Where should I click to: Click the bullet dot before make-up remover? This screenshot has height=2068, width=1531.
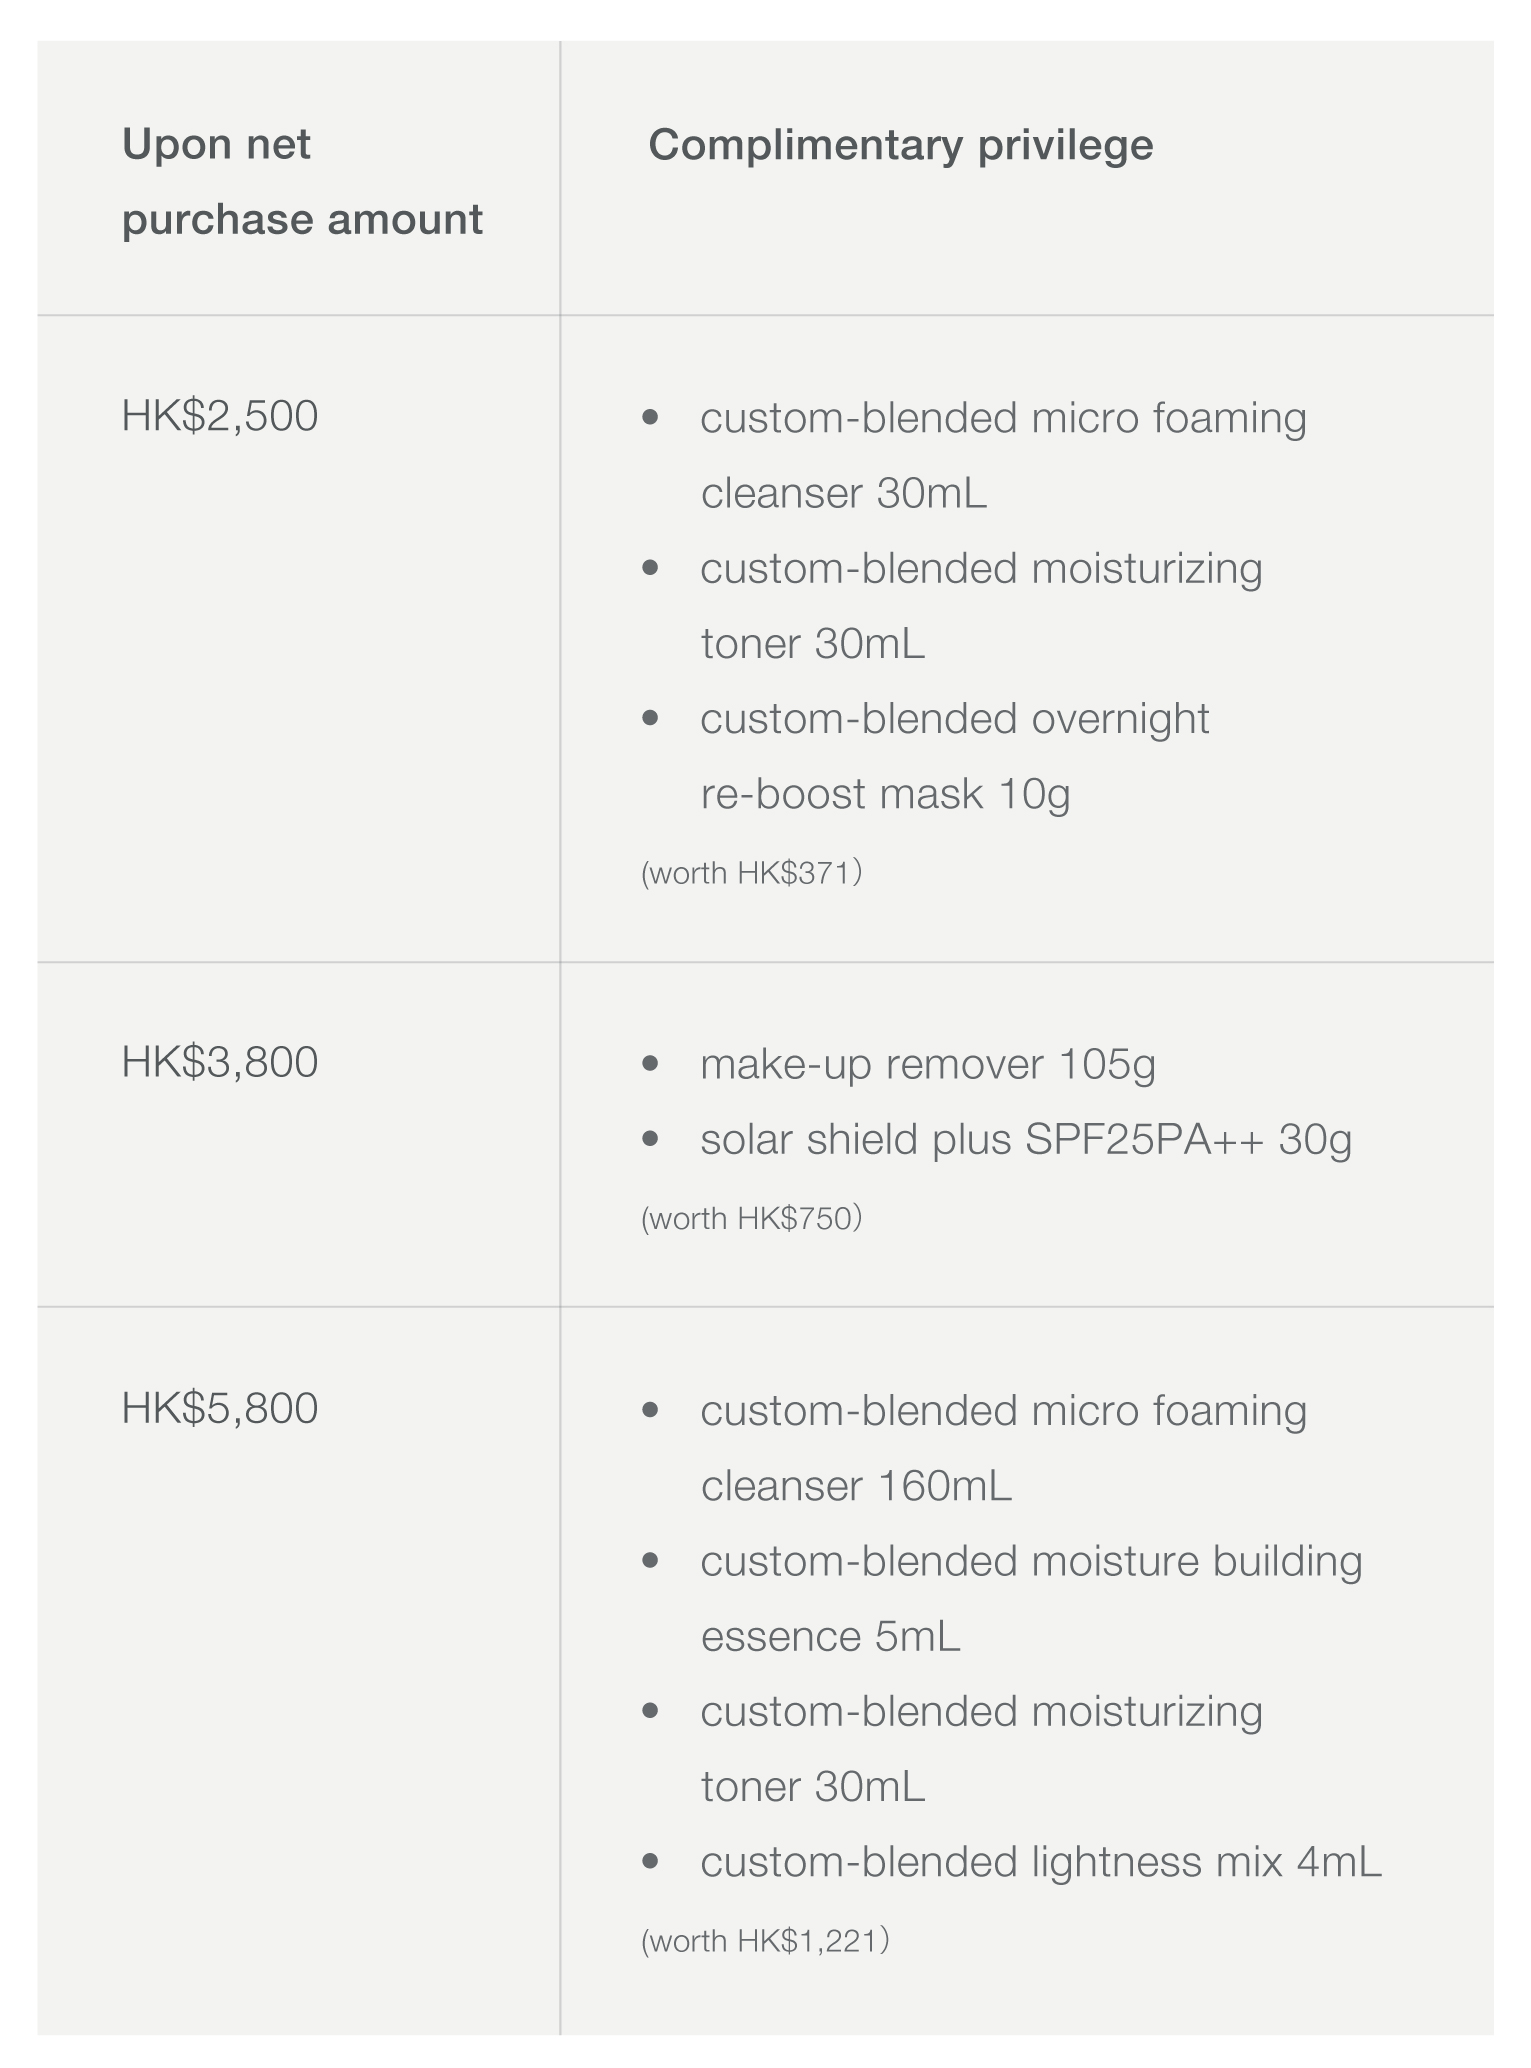click(x=651, y=1063)
